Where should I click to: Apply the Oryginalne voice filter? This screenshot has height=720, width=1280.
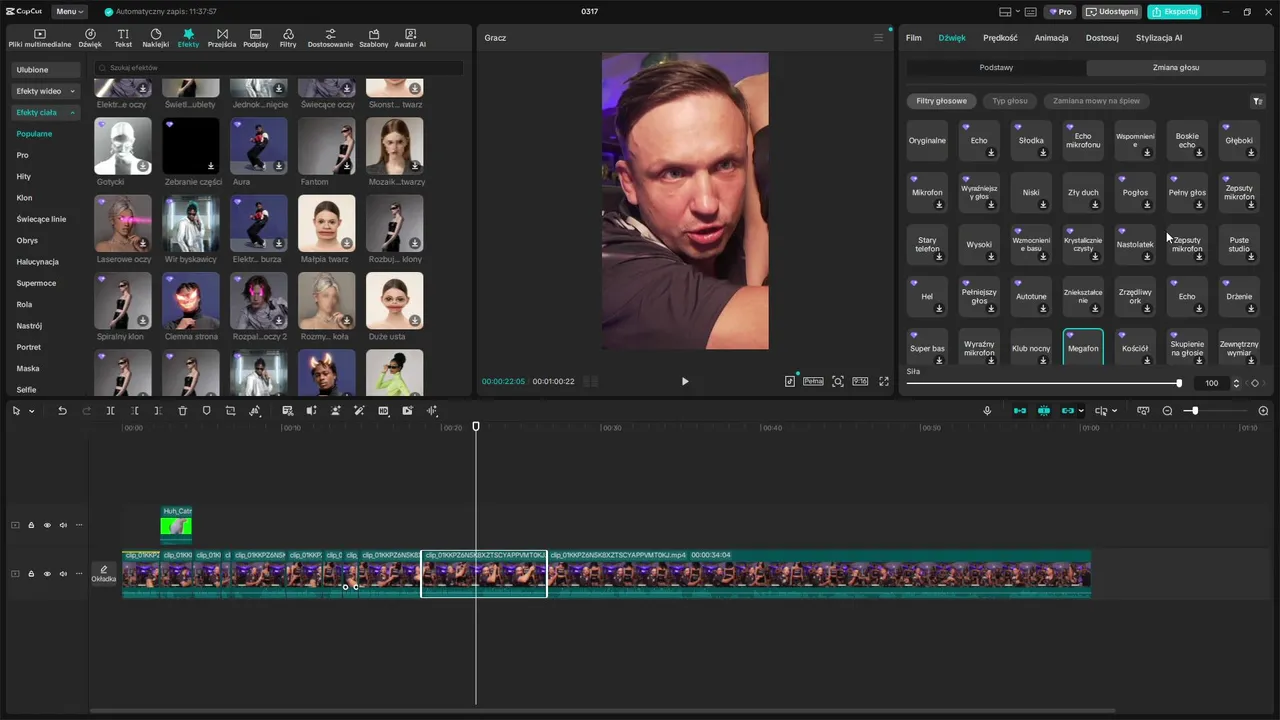tap(927, 140)
